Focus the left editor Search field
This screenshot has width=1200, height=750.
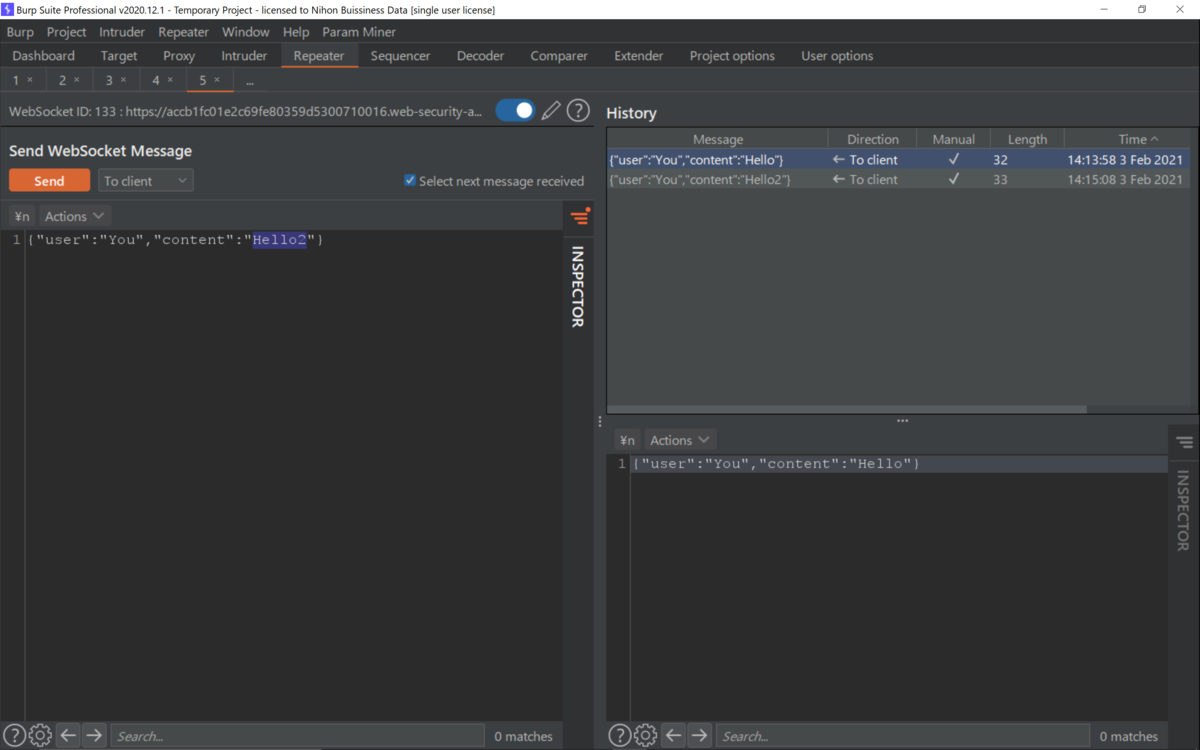[x=297, y=736]
